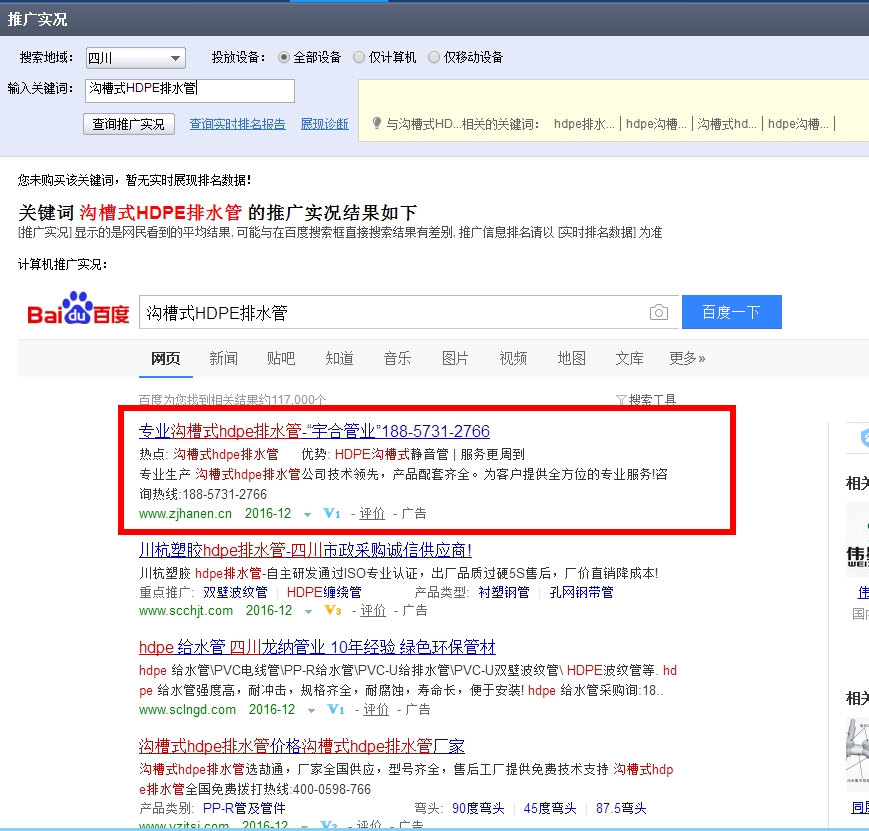Expand the arrow next to zjhanen.cn date
The width and height of the screenshot is (869, 831).
pyautogui.click(x=308, y=515)
